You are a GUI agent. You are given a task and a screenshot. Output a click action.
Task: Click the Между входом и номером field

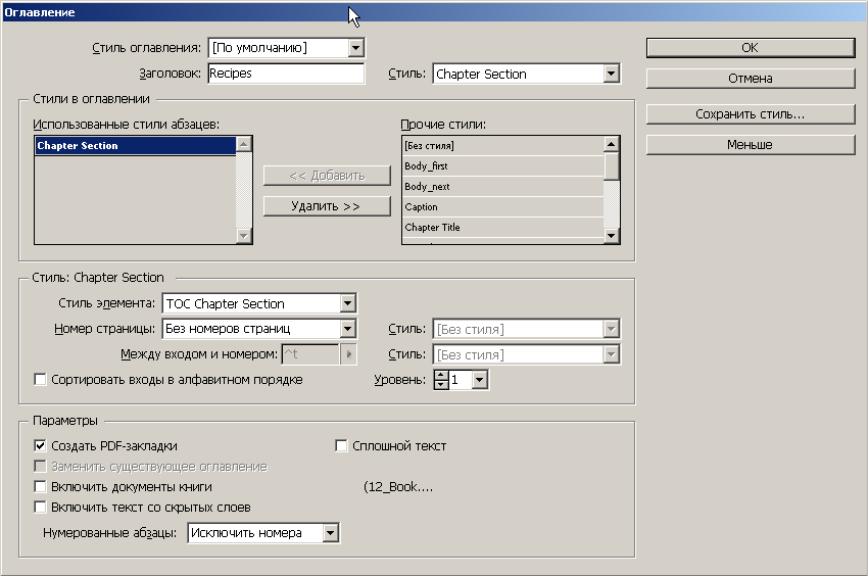311,354
